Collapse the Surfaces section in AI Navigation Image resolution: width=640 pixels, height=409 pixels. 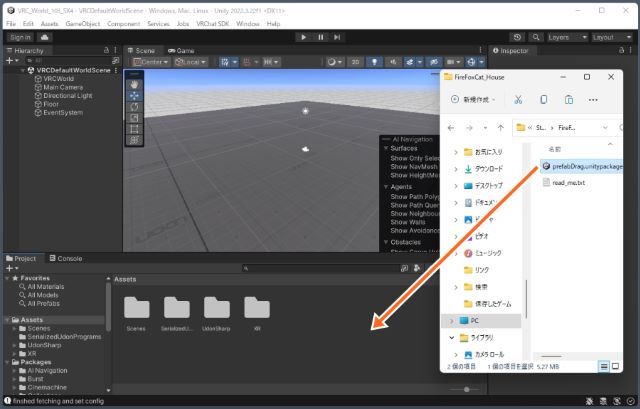coord(386,148)
